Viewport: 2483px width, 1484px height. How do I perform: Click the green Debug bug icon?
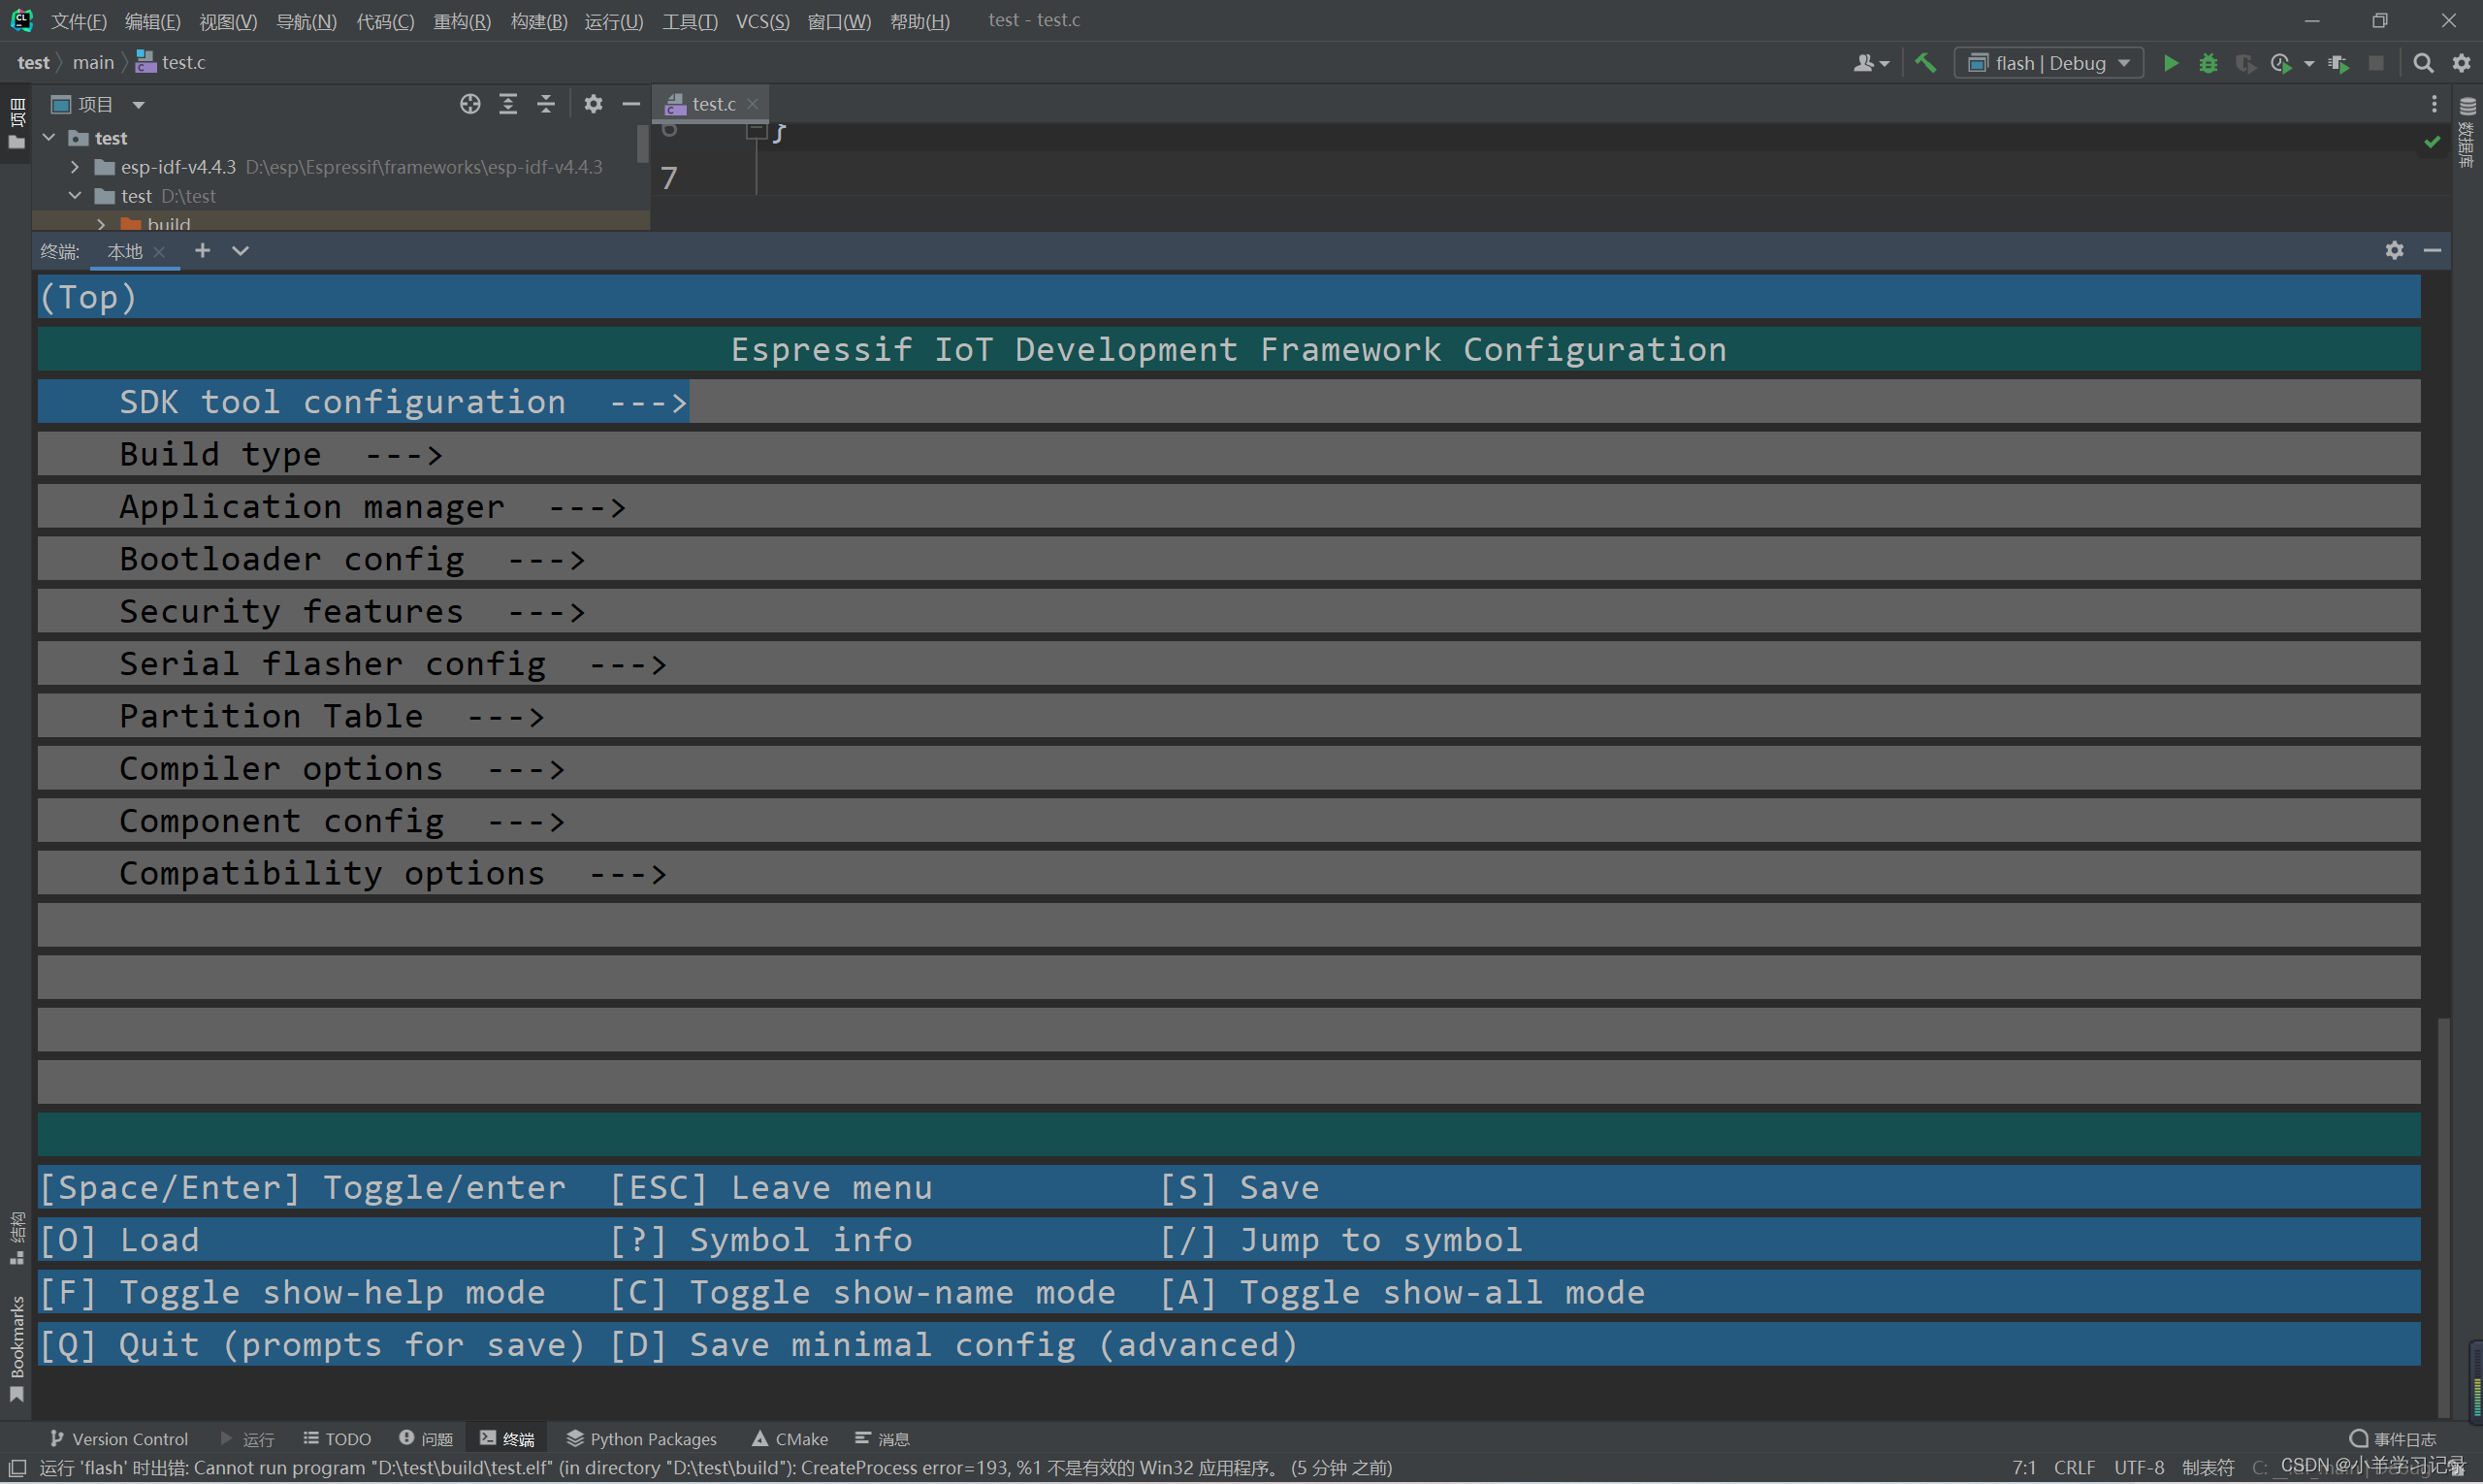[2207, 63]
